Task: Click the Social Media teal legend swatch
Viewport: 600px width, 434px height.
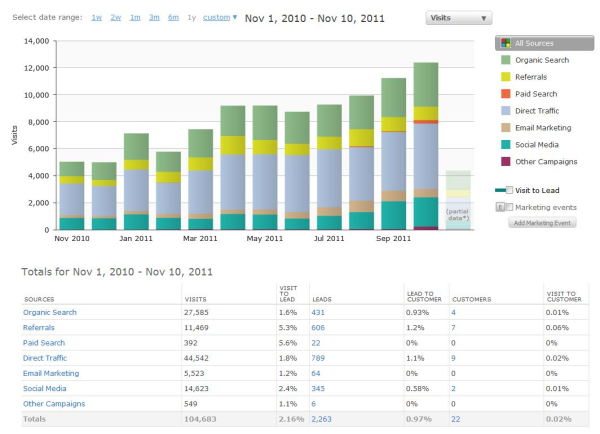Action: (x=504, y=144)
